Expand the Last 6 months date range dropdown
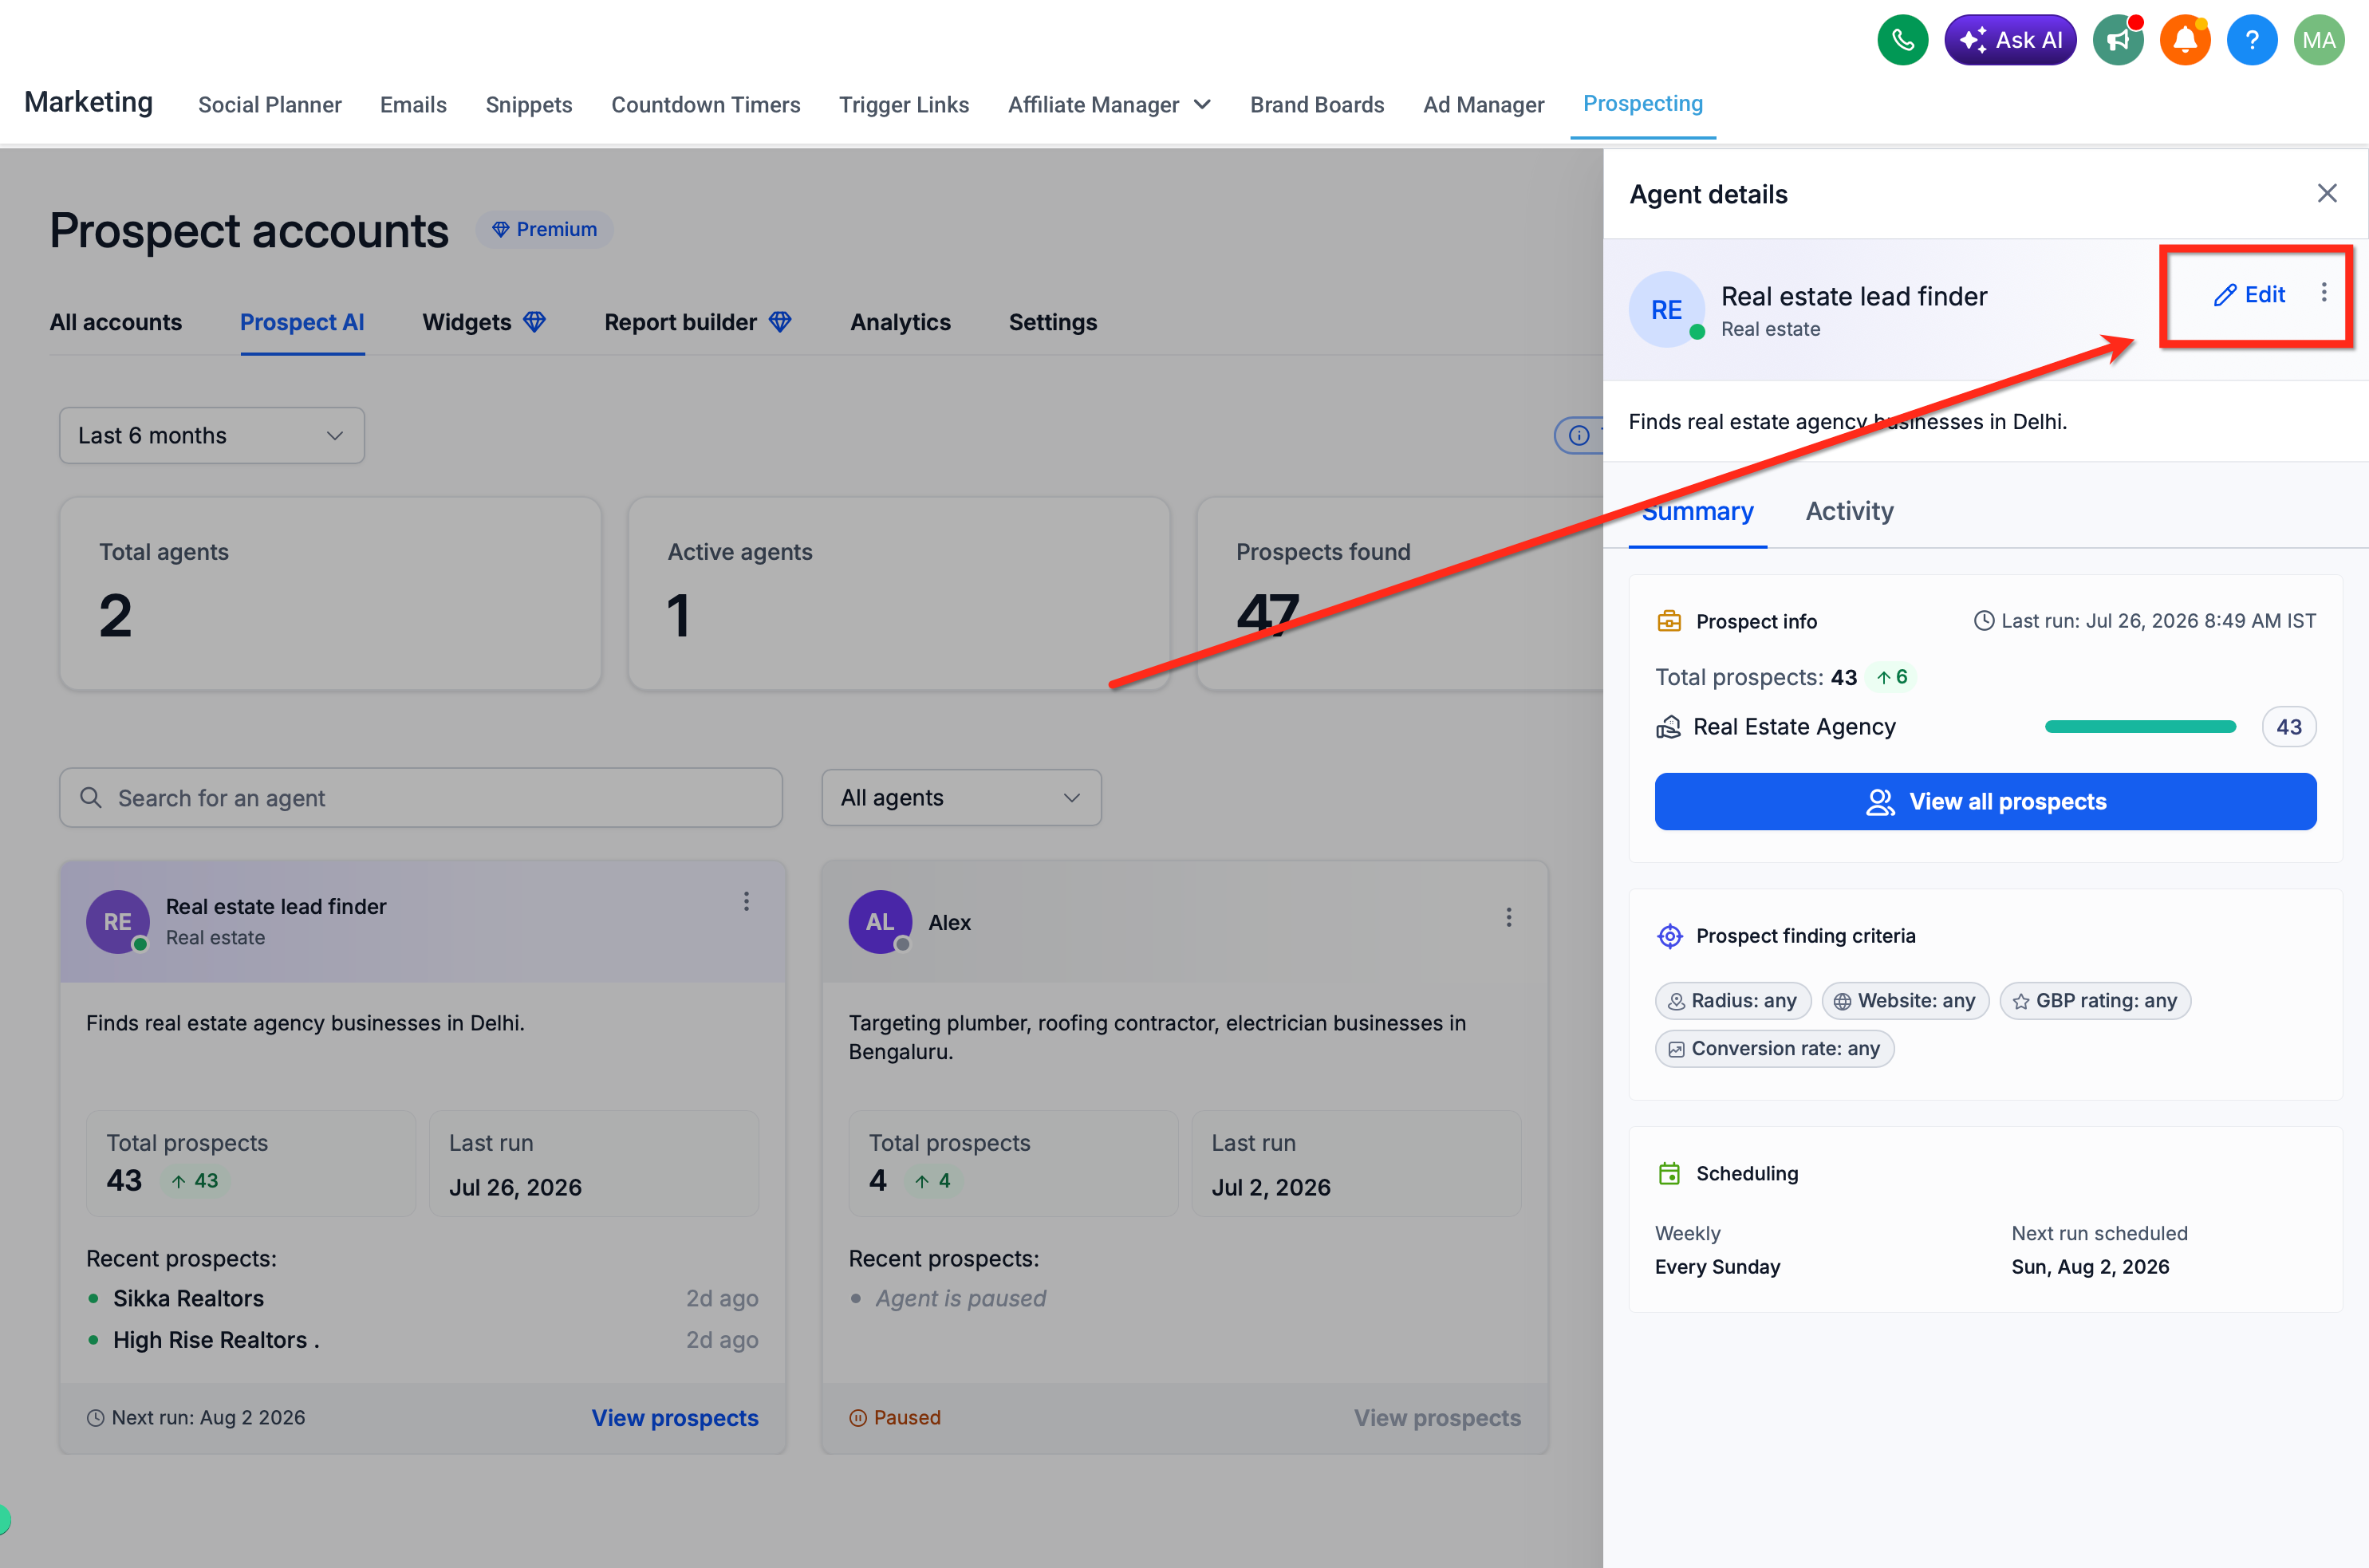Viewport: 2369px width, 1568px height. tap(212, 435)
